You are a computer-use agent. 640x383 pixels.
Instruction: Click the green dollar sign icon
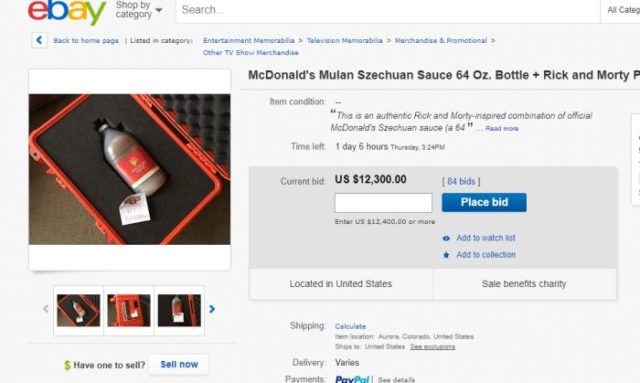click(67, 365)
